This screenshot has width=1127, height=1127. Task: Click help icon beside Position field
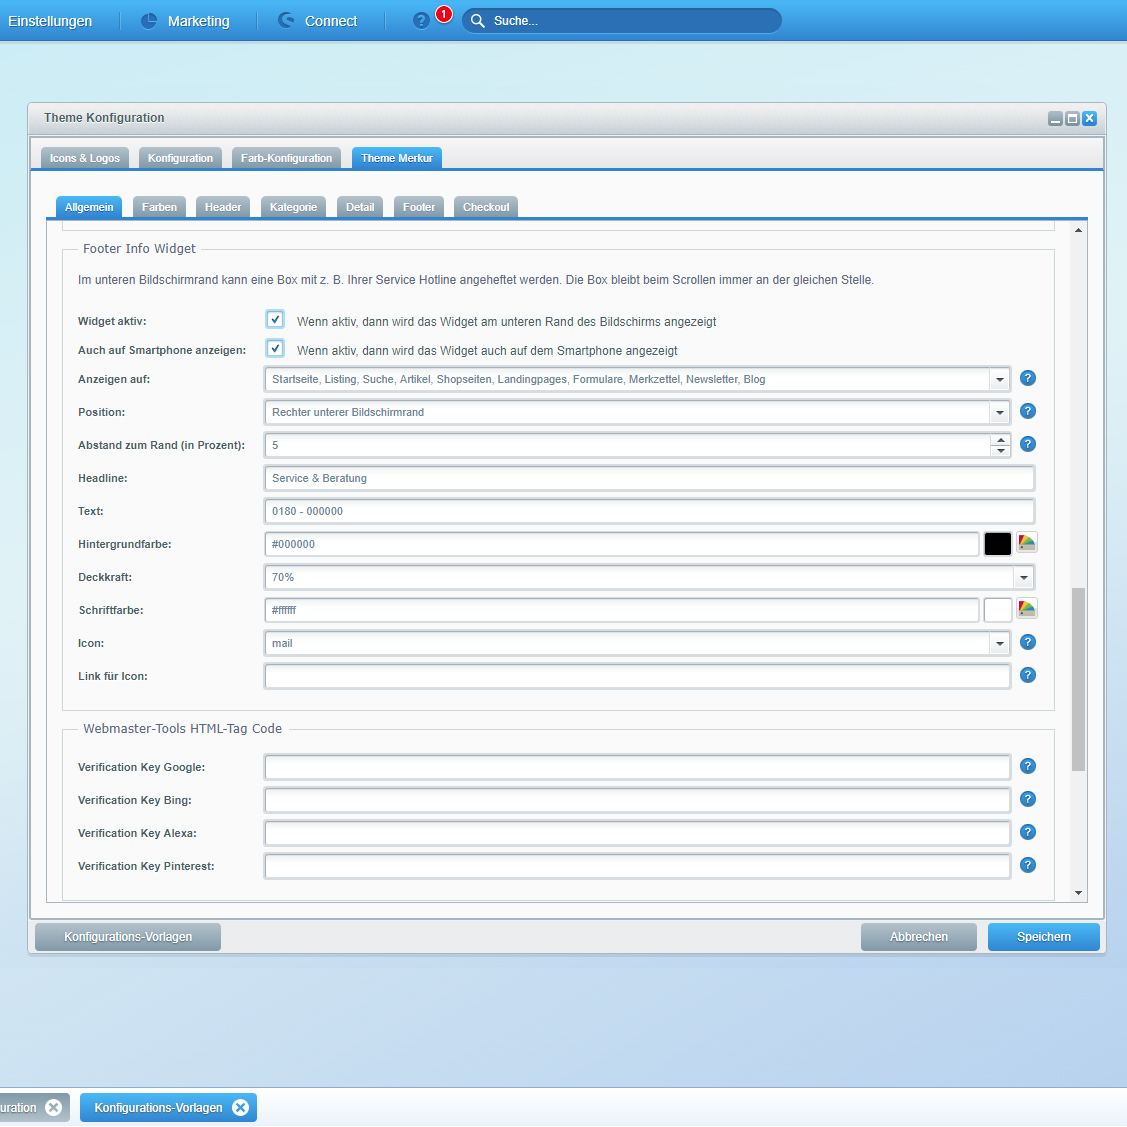pos(1027,411)
